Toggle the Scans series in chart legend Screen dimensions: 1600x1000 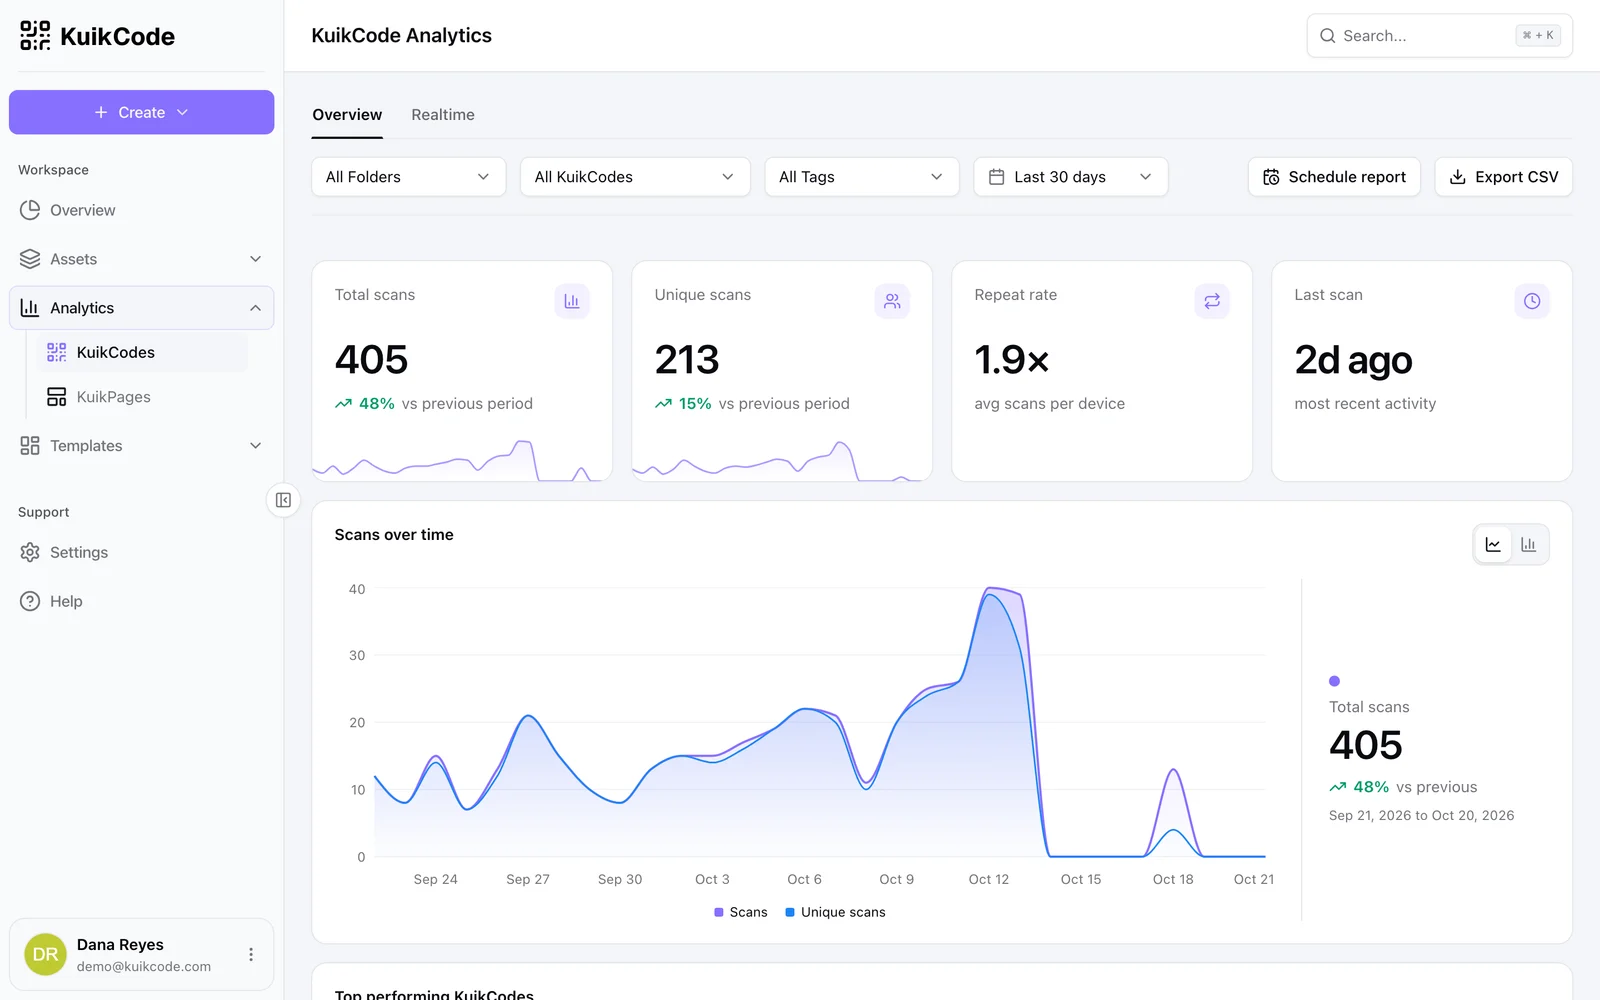tap(741, 912)
